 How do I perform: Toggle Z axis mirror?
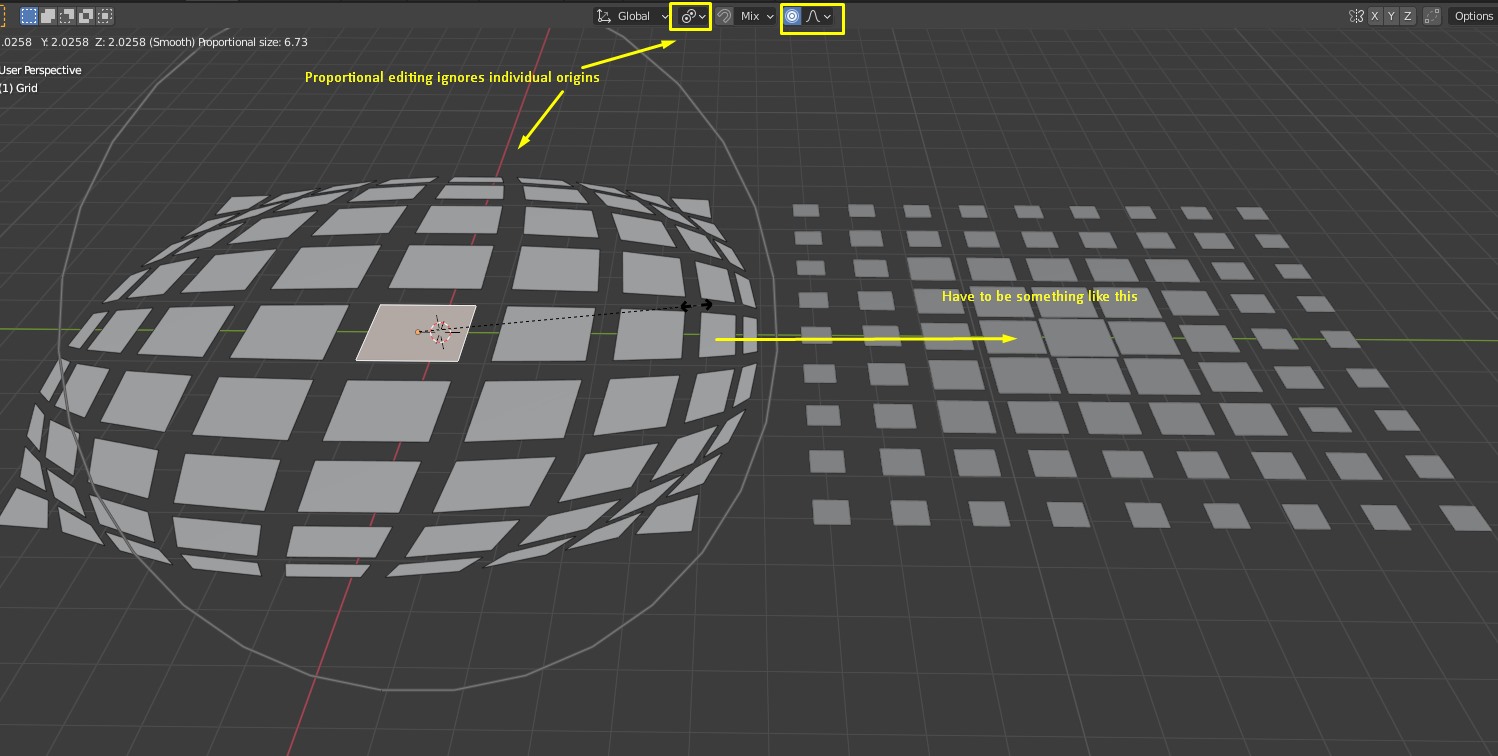coord(1407,16)
